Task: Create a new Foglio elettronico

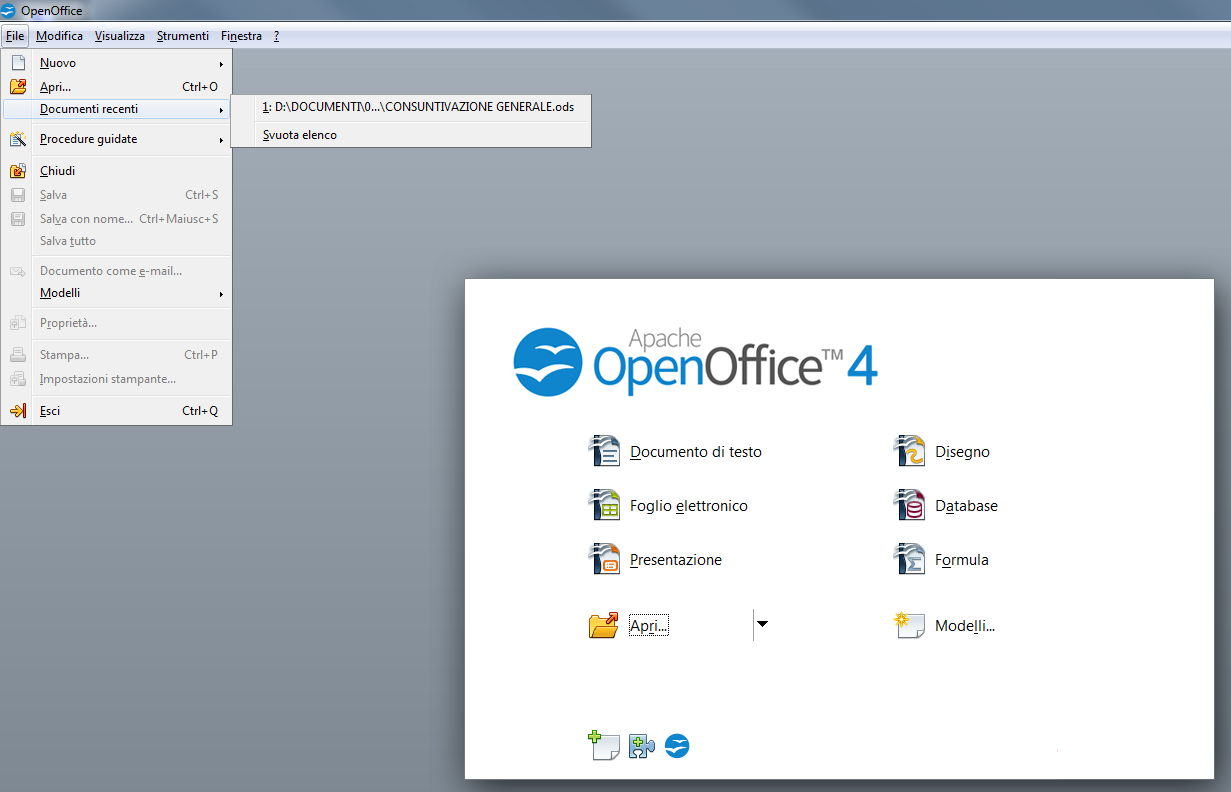Action: click(689, 506)
